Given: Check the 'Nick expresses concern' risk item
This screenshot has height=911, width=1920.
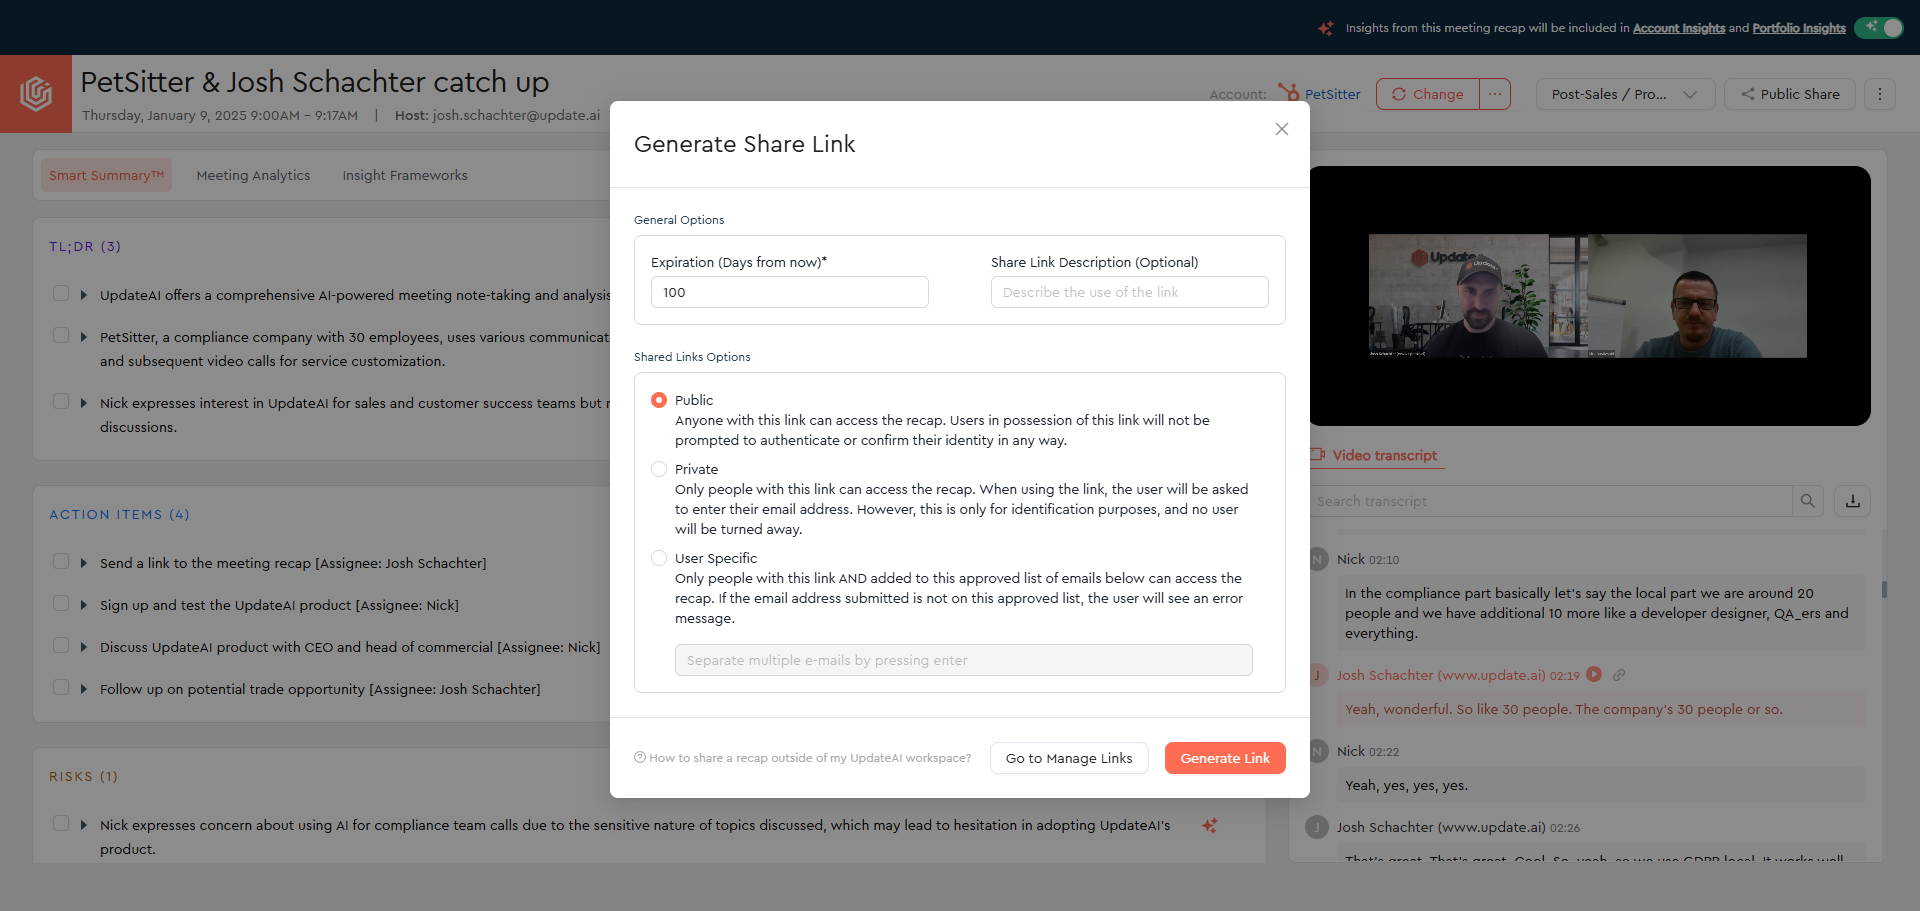Looking at the screenshot, I should coord(61,824).
